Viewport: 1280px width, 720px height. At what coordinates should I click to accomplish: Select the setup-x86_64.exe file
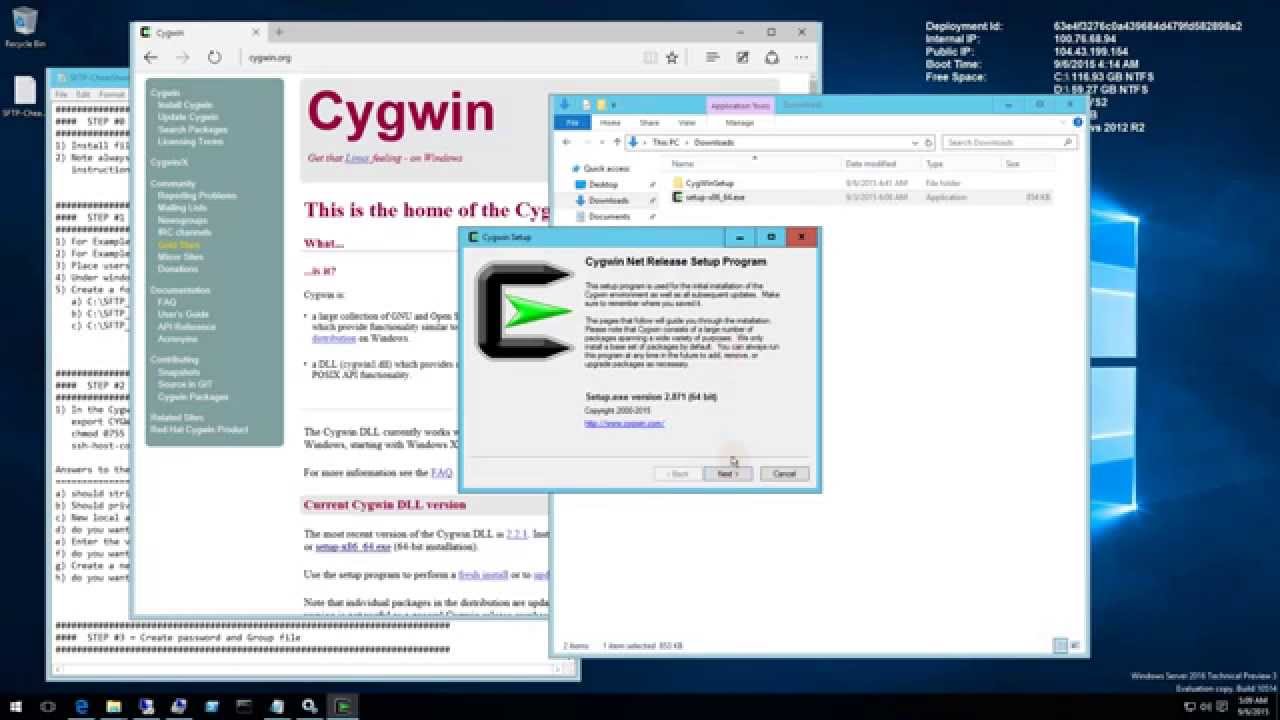[715, 197]
